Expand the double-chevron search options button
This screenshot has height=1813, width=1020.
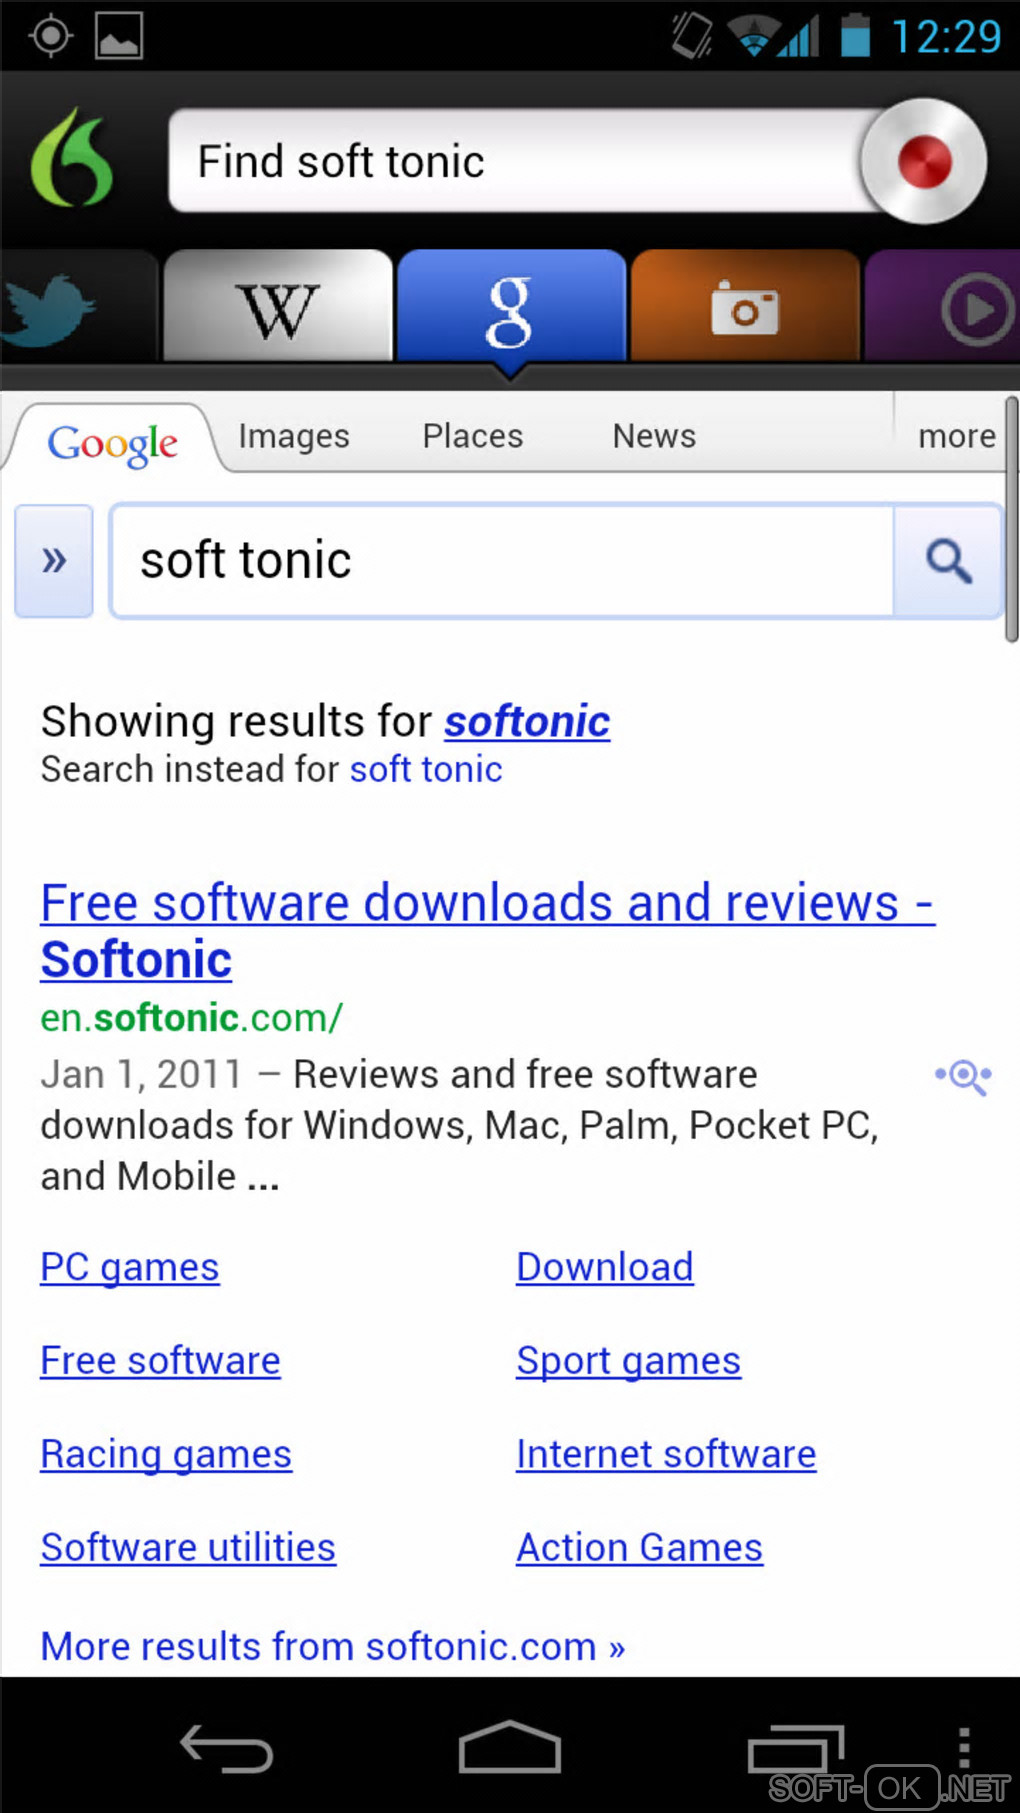[54, 561]
